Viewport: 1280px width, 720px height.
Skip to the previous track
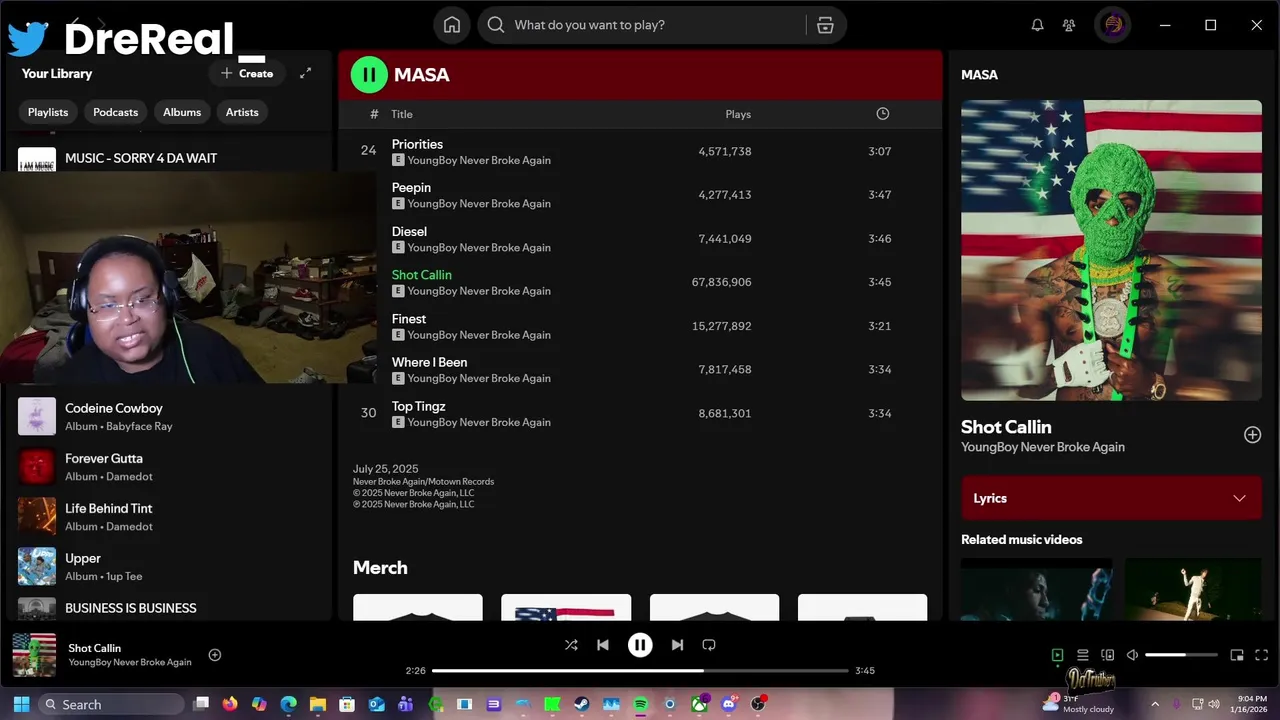(x=603, y=645)
